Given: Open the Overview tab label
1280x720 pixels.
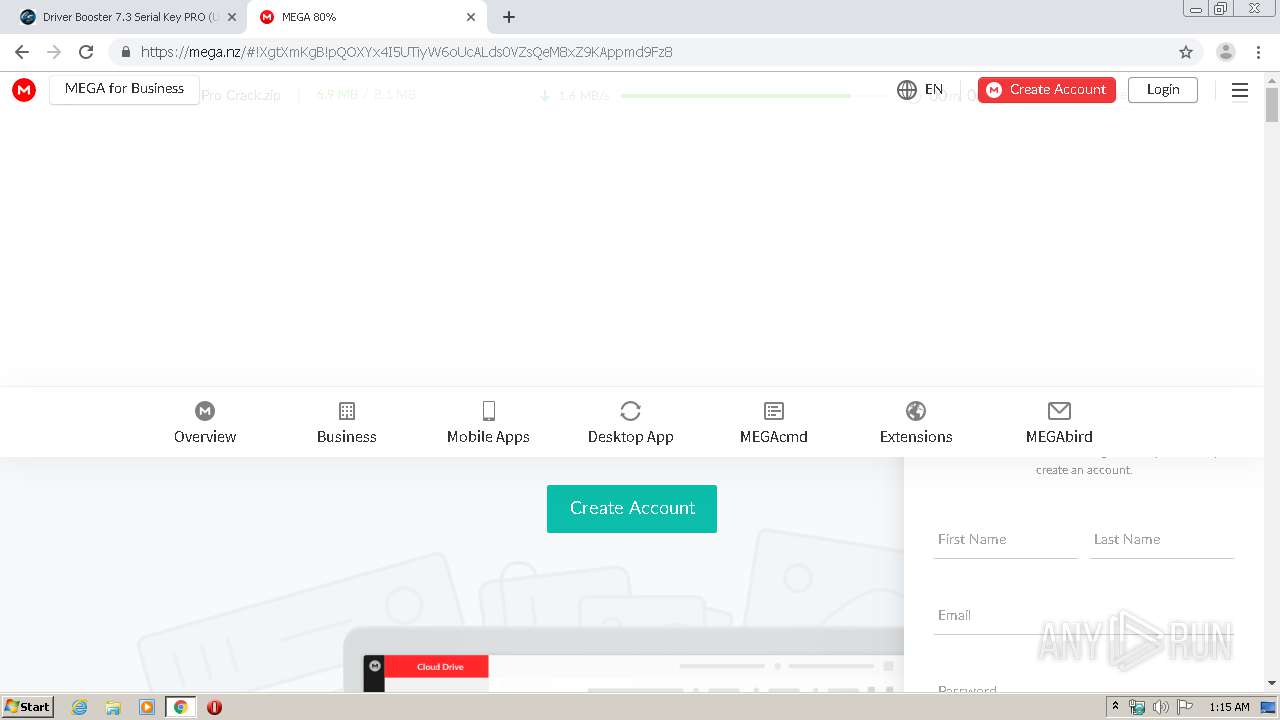Looking at the screenshot, I should pyautogui.click(x=205, y=437).
